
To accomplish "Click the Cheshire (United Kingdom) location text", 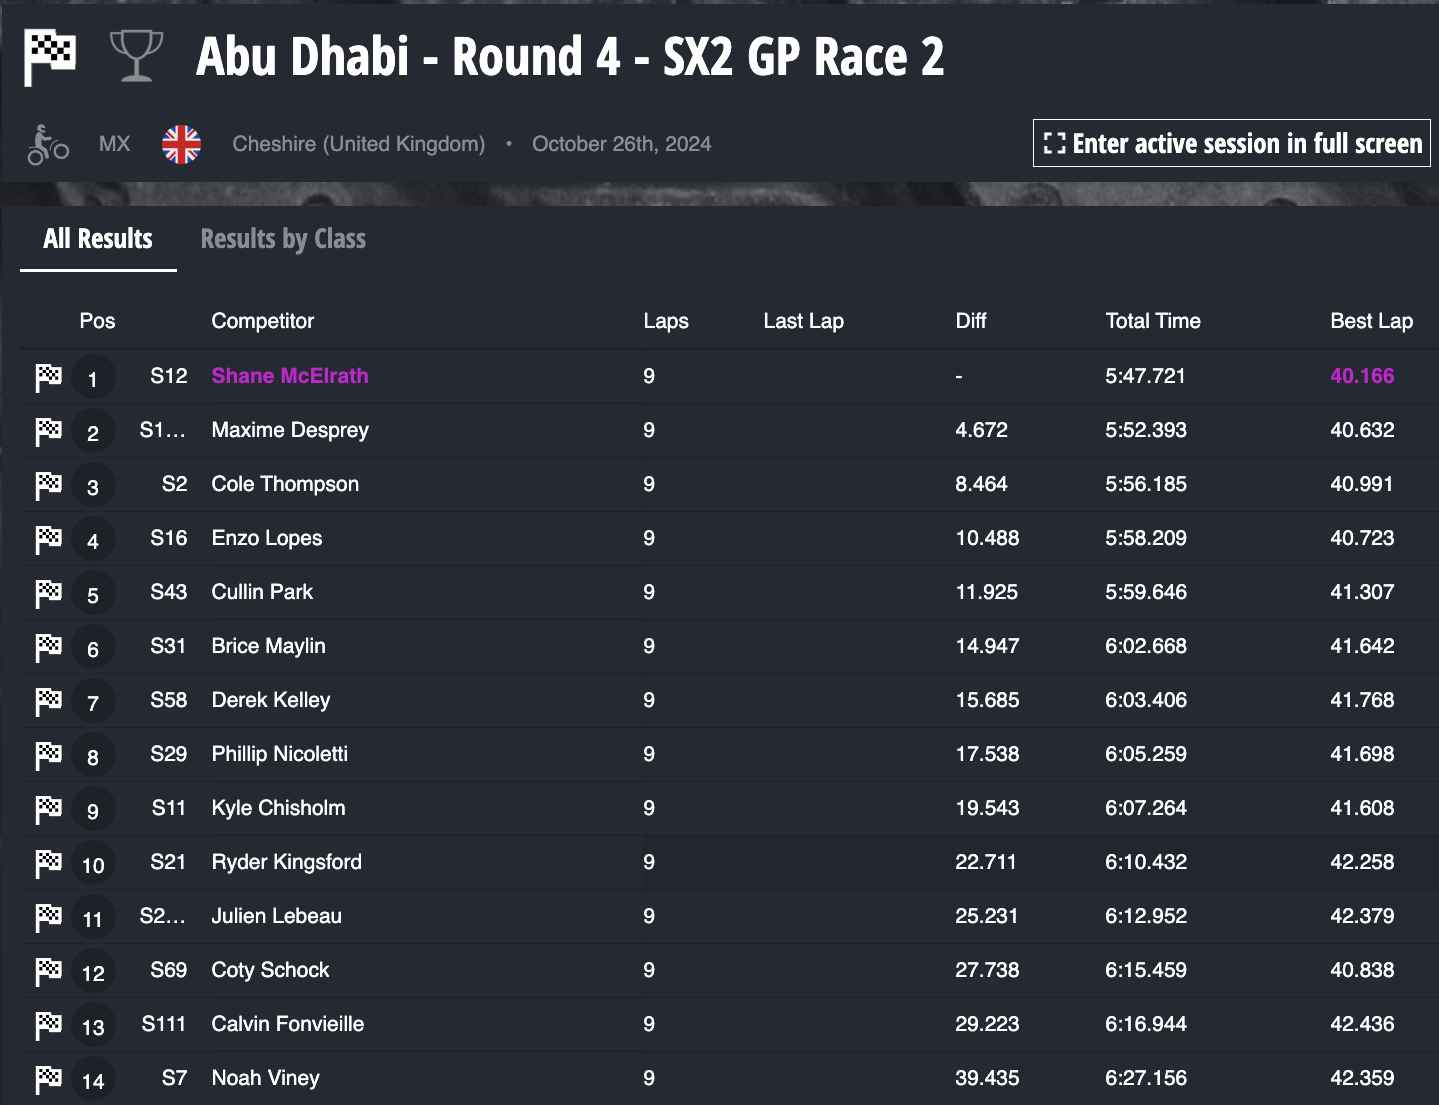I will (x=359, y=144).
